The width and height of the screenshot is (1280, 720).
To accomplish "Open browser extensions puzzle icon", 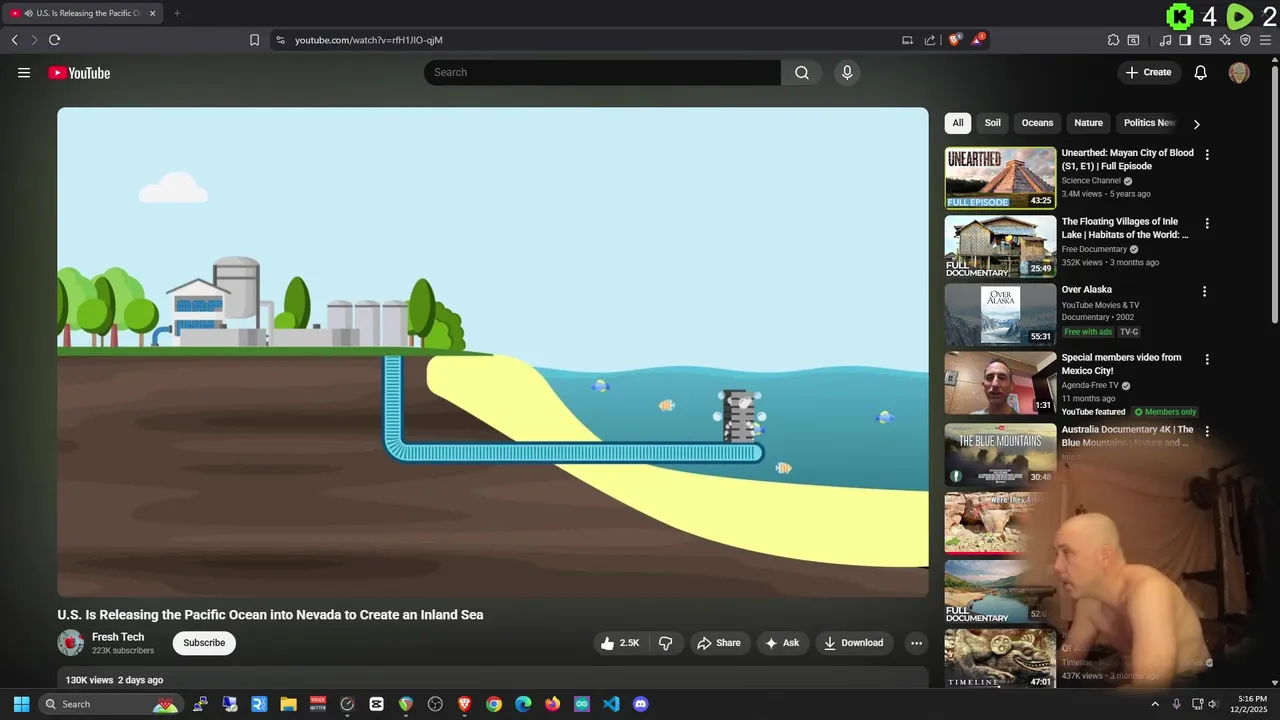I will (1113, 40).
